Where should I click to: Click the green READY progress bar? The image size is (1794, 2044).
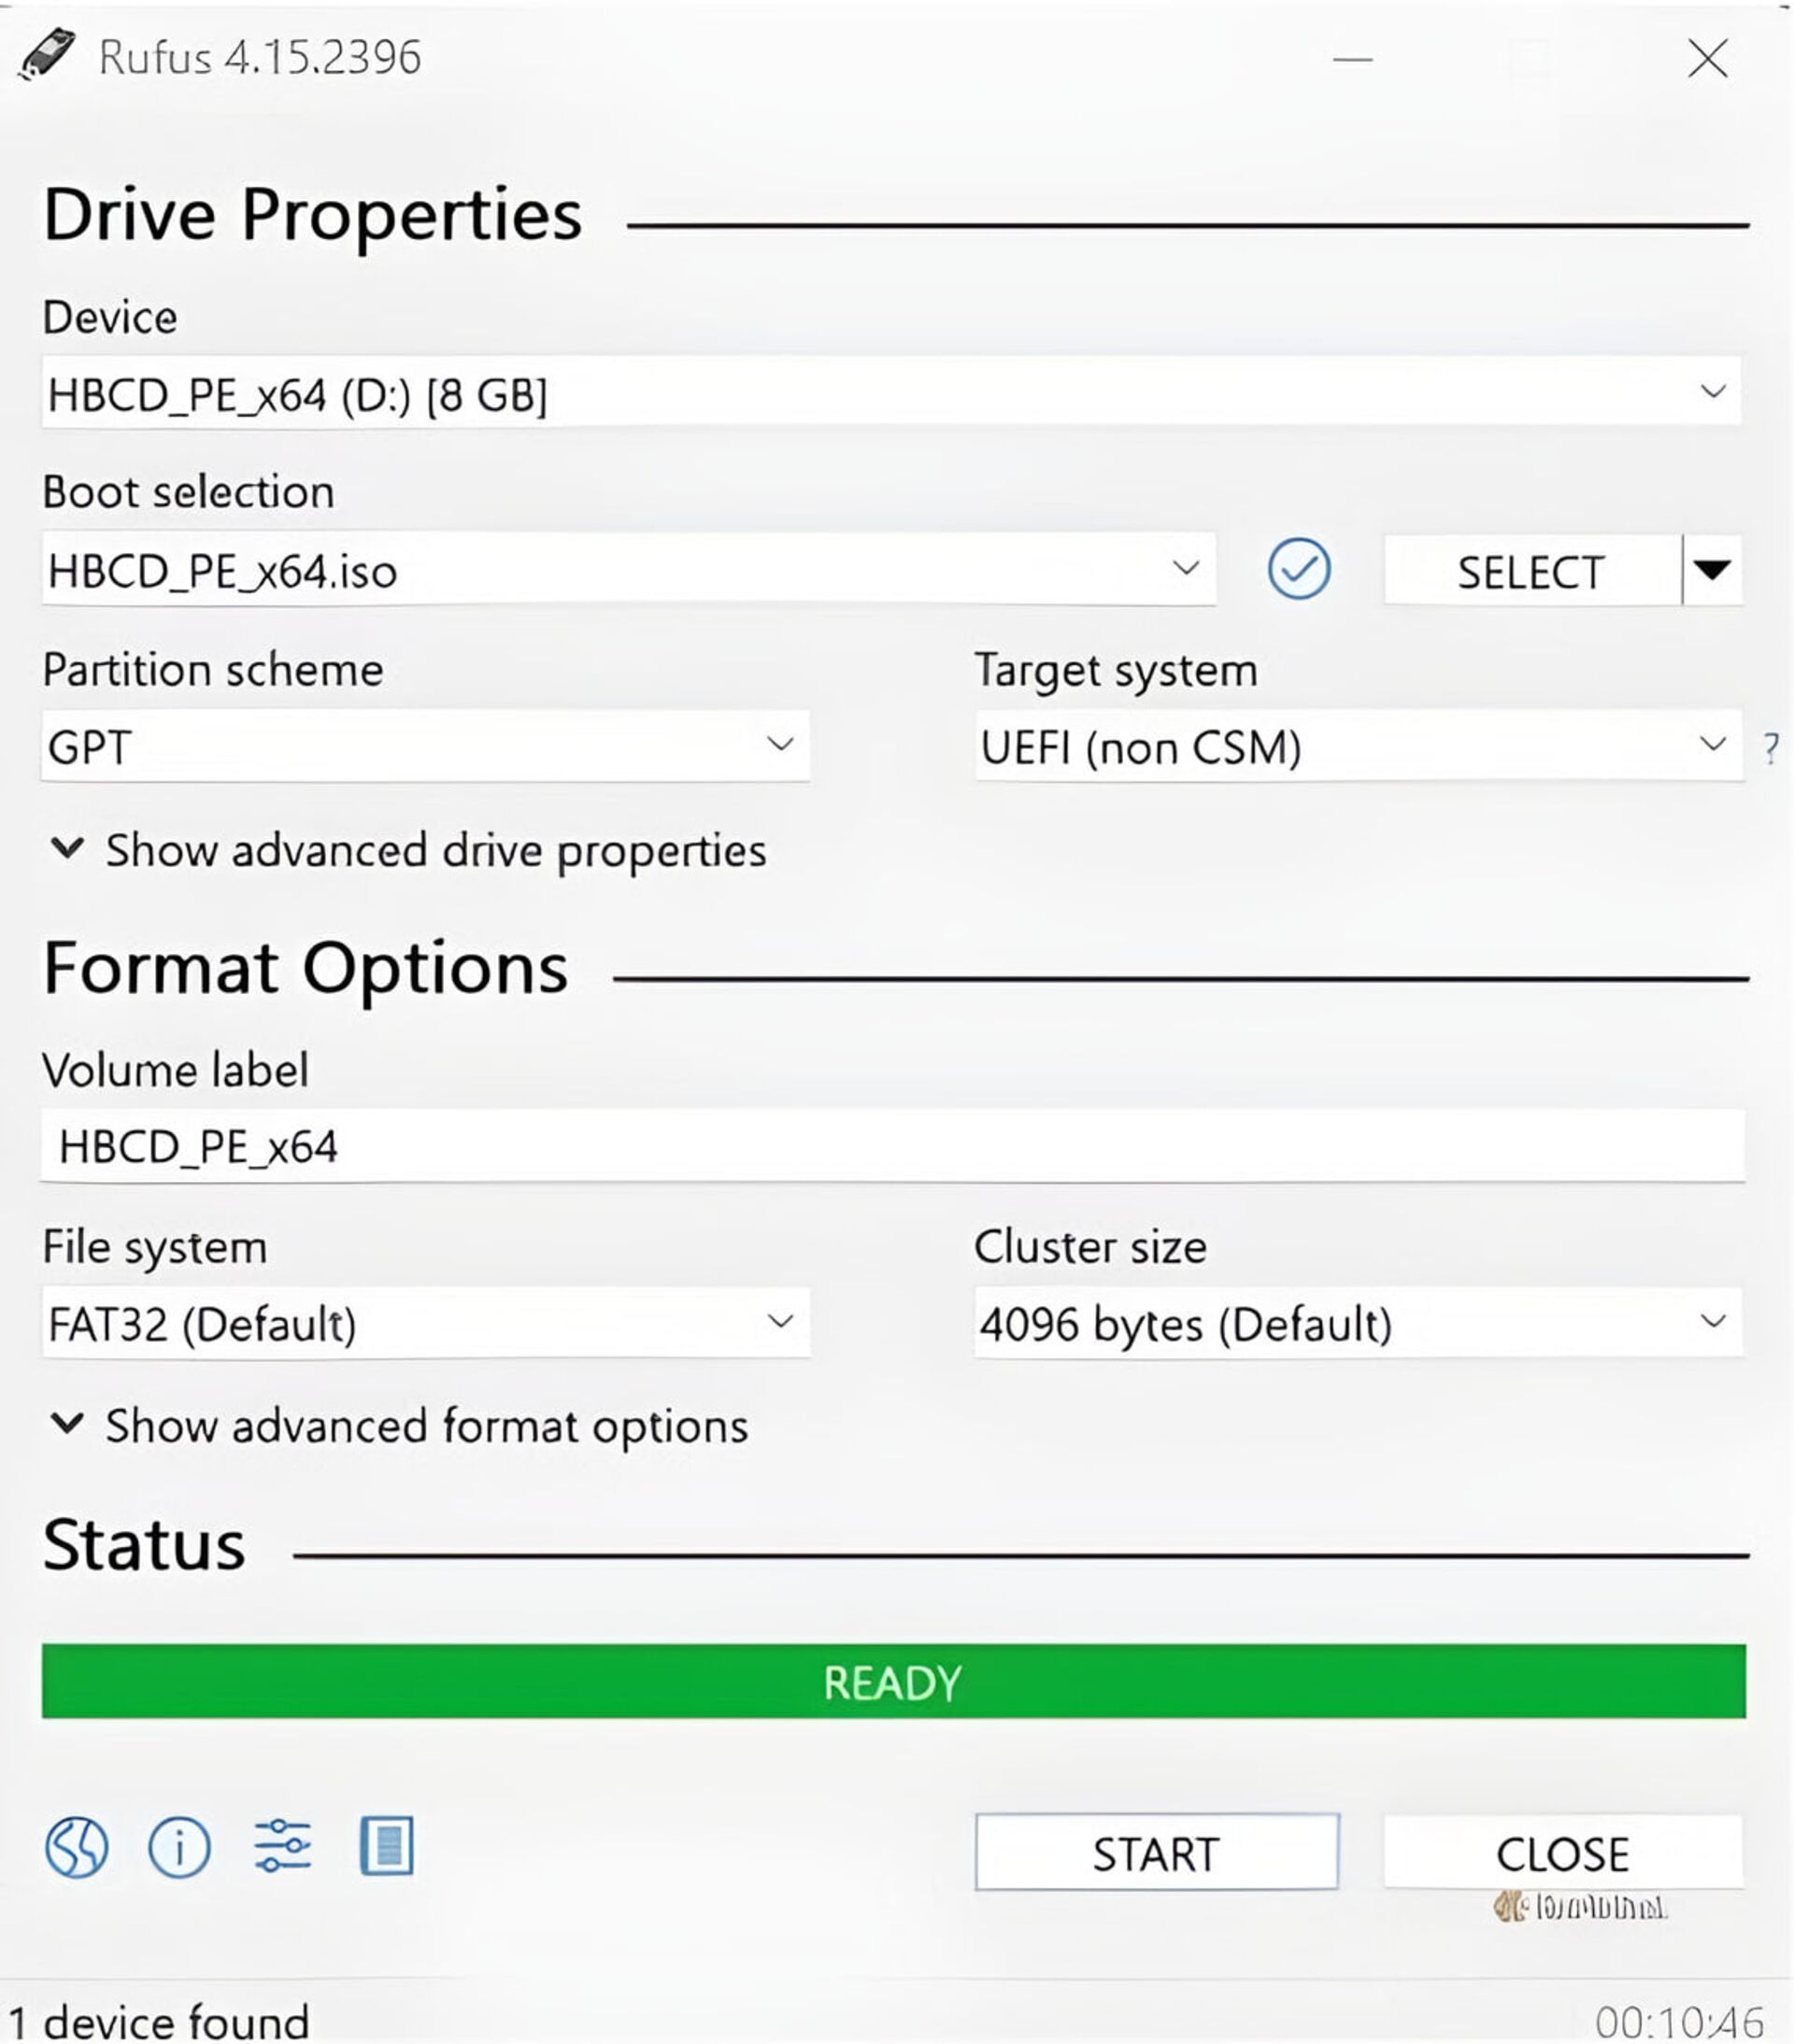(894, 1682)
